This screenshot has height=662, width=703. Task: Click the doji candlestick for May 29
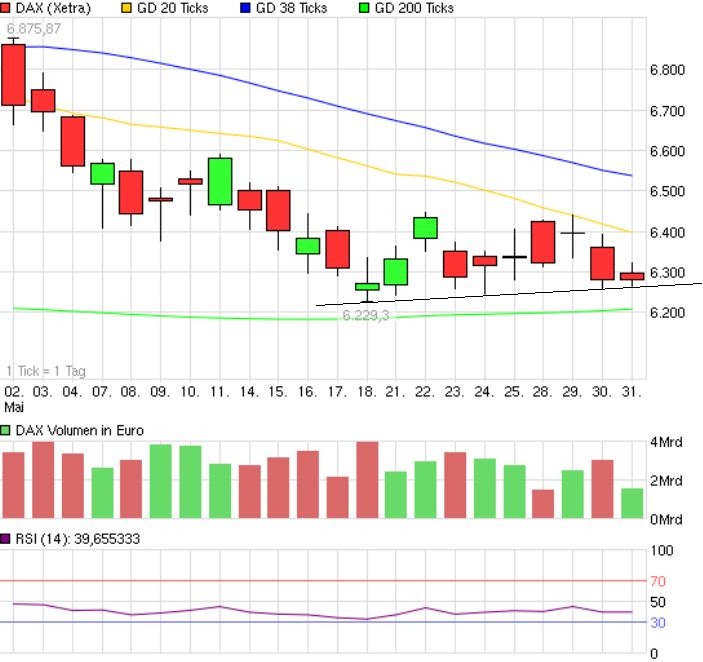pyautogui.click(x=573, y=233)
